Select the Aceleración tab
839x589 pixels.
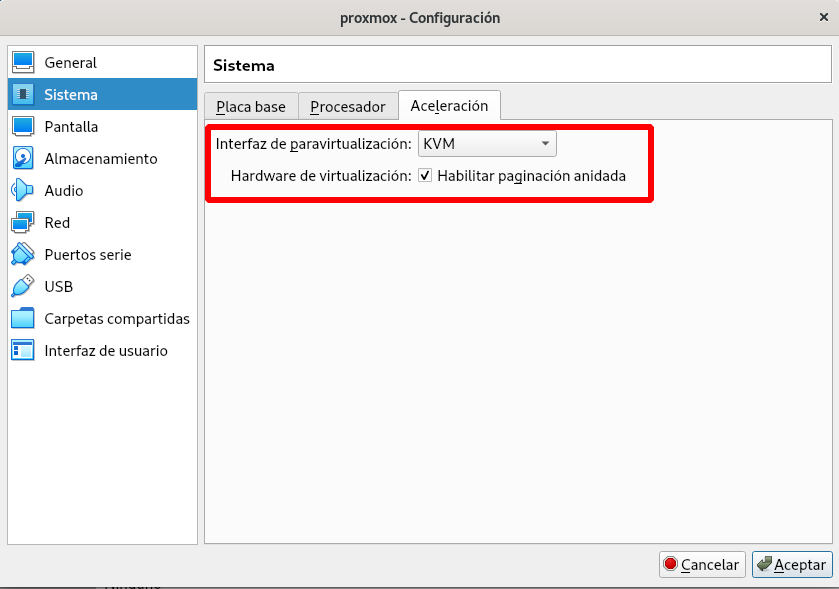pos(449,106)
